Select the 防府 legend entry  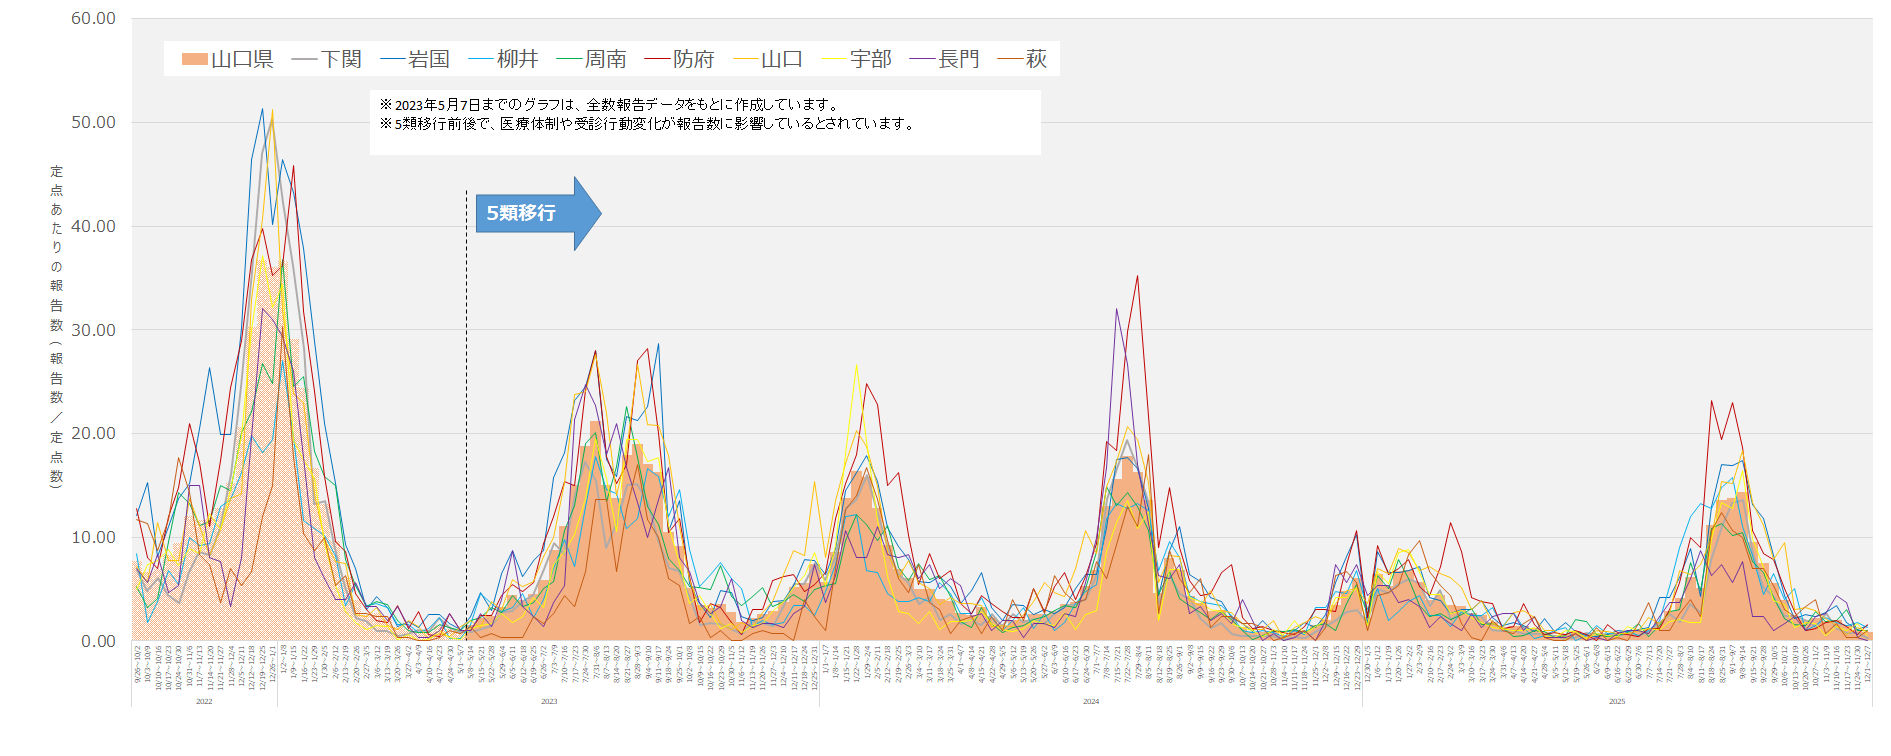(680, 60)
